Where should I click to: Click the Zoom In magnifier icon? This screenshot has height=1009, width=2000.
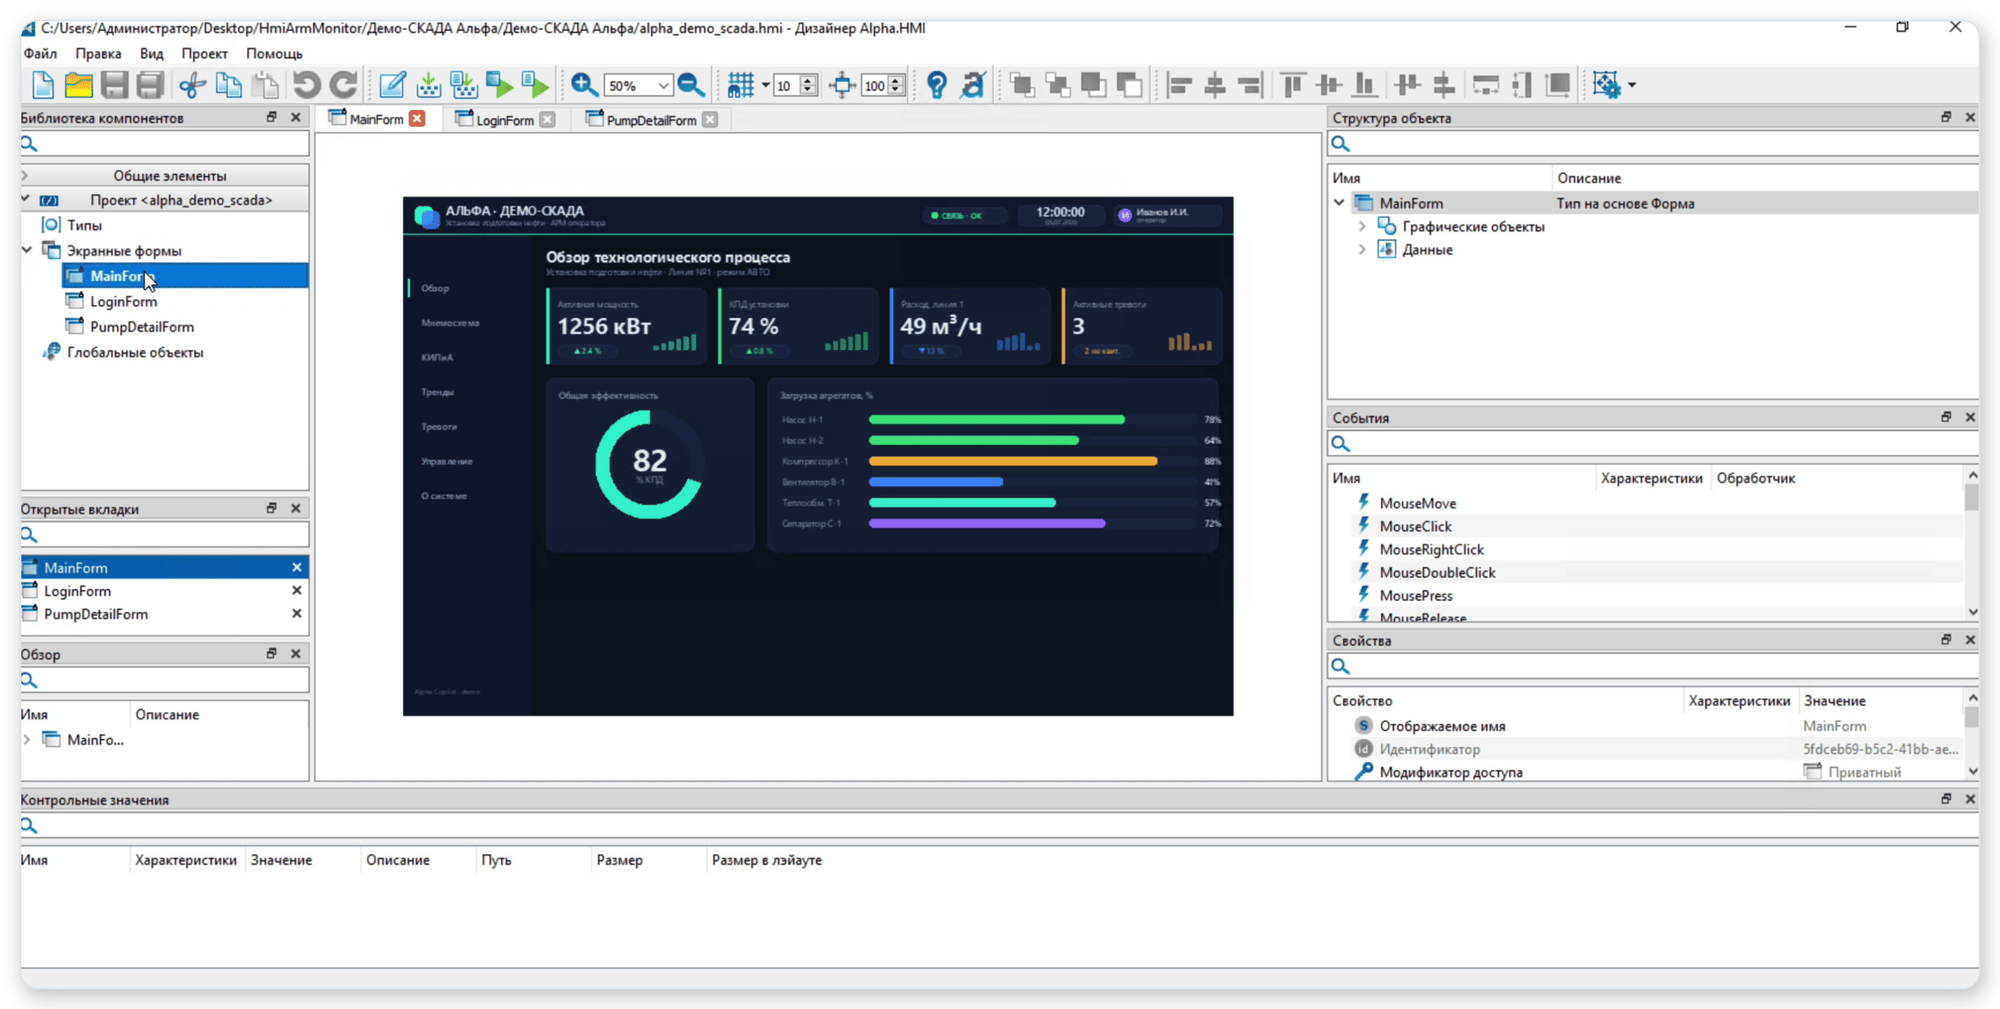tap(584, 85)
